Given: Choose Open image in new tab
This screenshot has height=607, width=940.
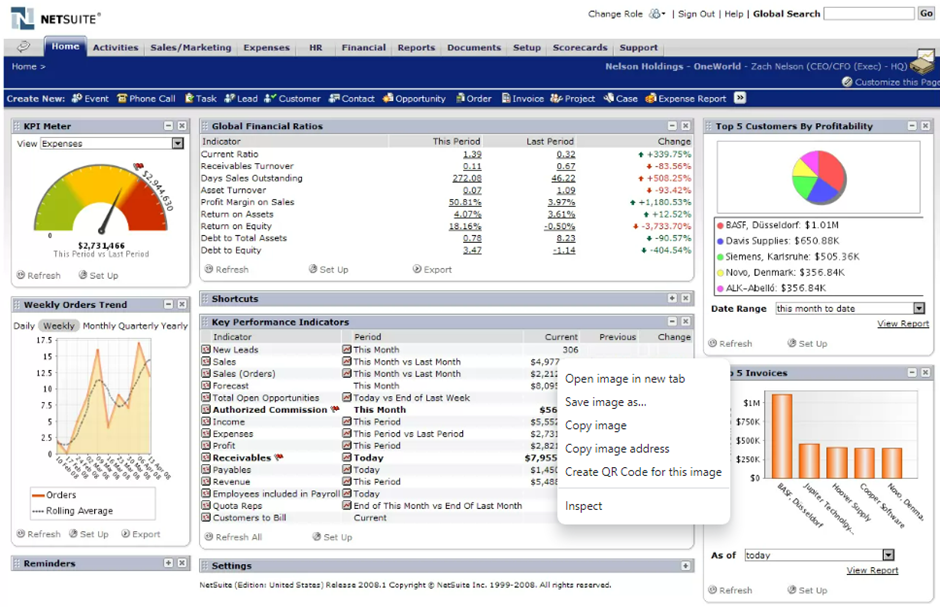Looking at the screenshot, I should pyautogui.click(x=625, y=379).
